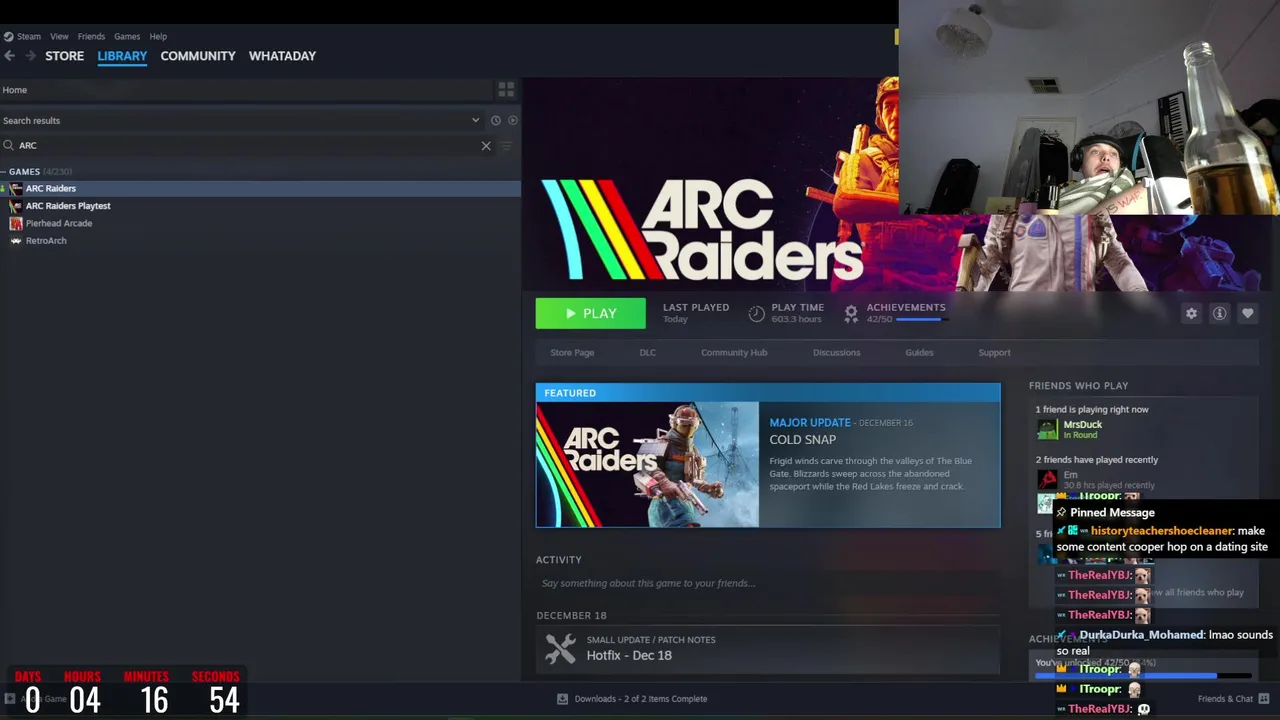
Task: Open Friends & Chat icon
Action: 1264,699
